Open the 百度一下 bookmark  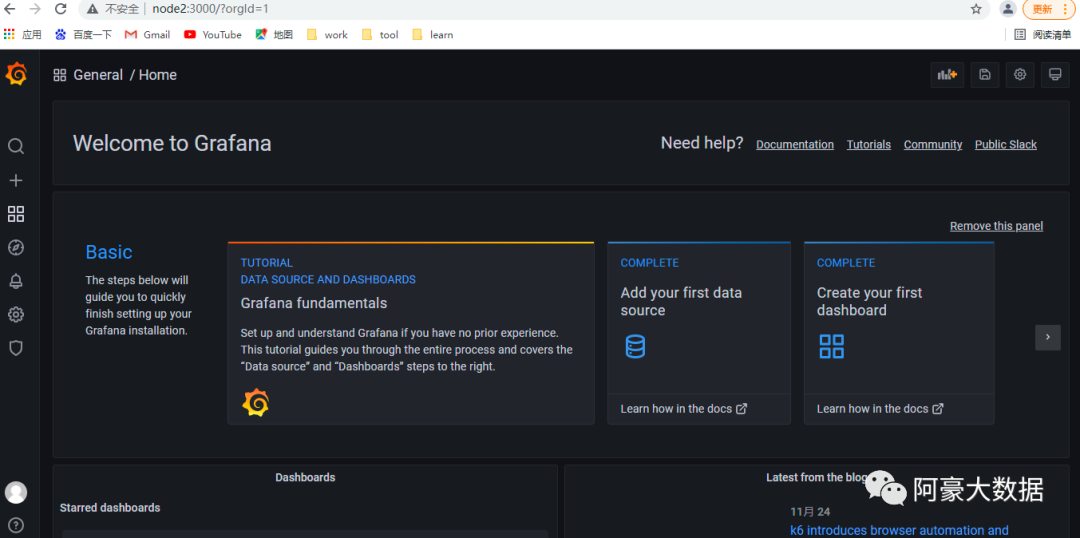pyautogui.click(x=83, y=34)
